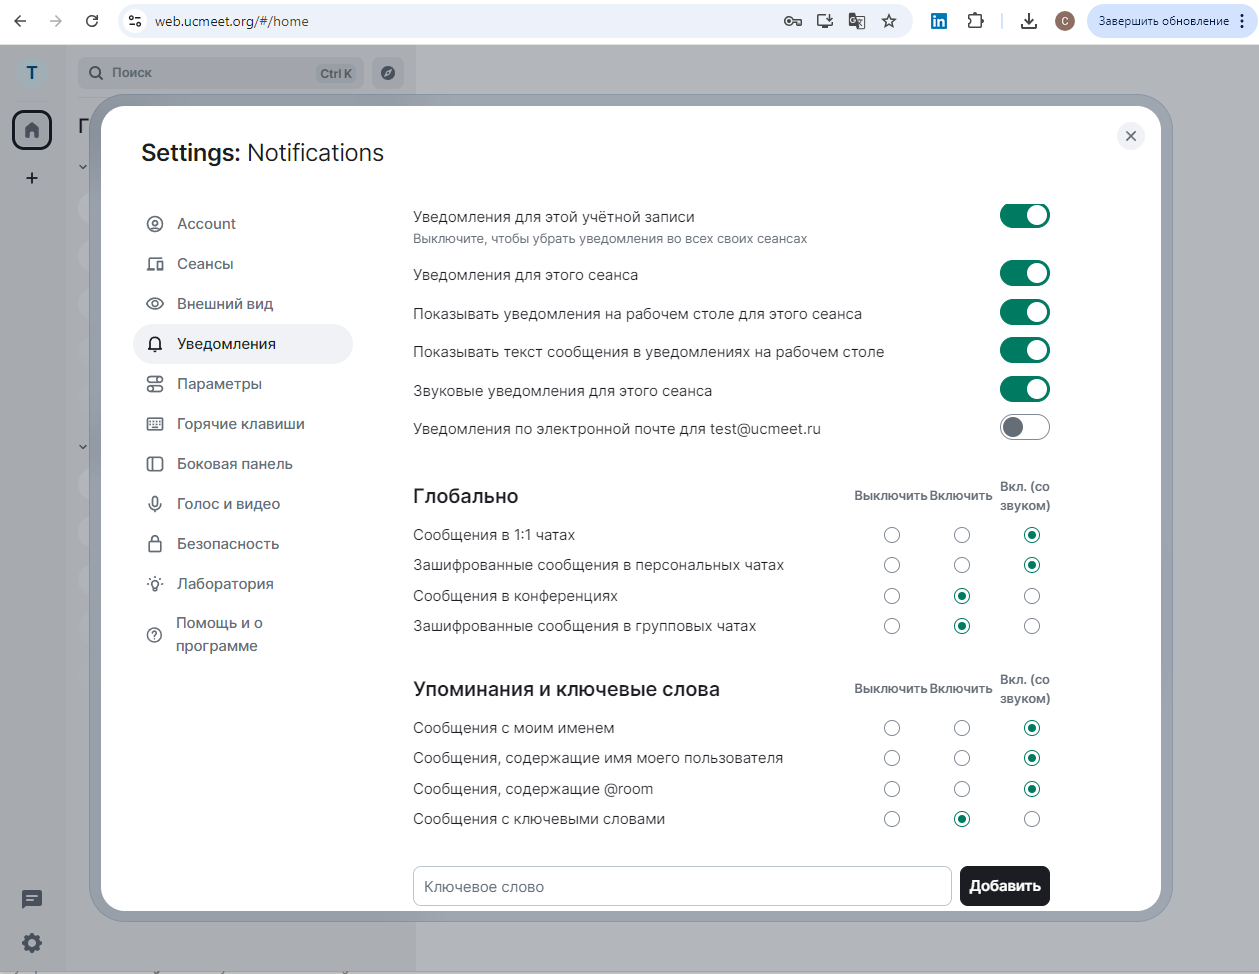The height and width of the screenshot is (974, 1259).
Task: Click the explore compass icon near search
Action: click(x=388, y=72)
